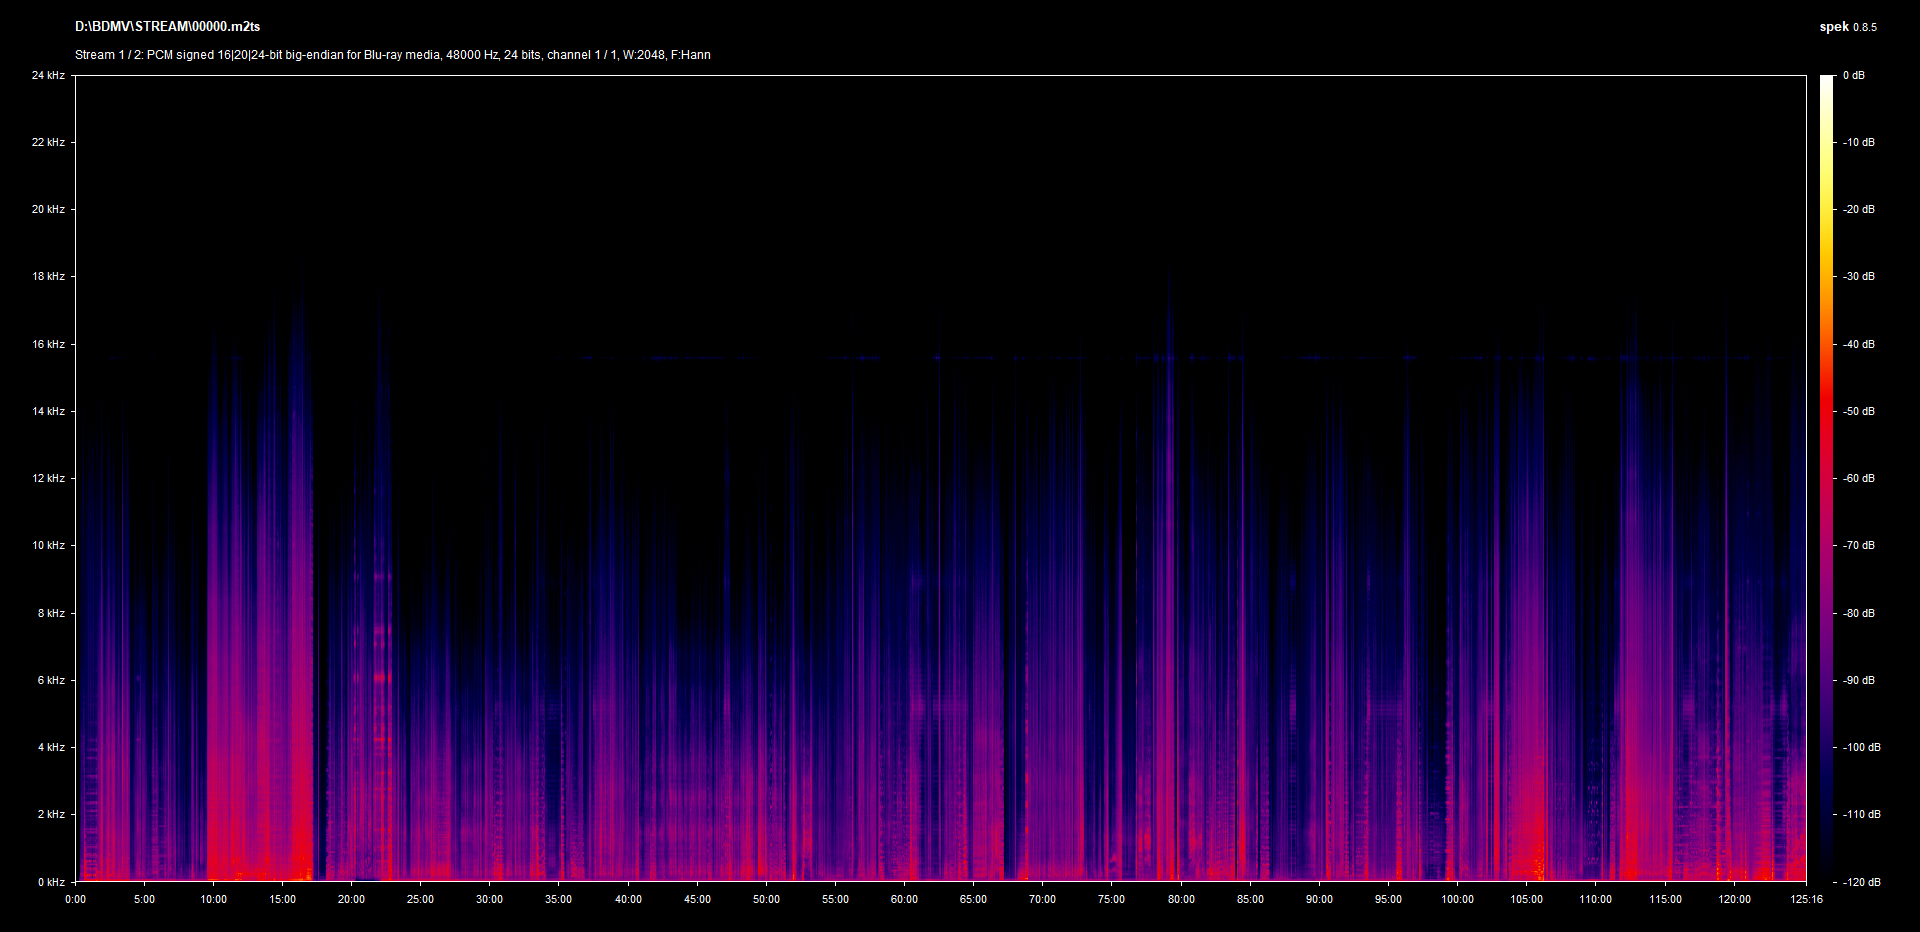Click the vertical dB color gradient bar
The width and height of the screenshot is (1920, 932).
click(x=1826, y=478)
